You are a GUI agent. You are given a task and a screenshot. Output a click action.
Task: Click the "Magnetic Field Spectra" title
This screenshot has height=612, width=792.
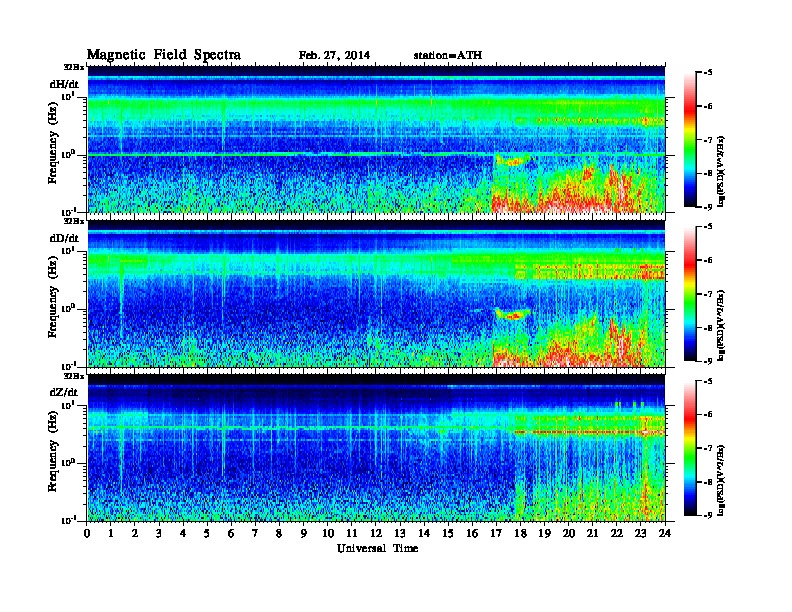[x=164, y=55]
